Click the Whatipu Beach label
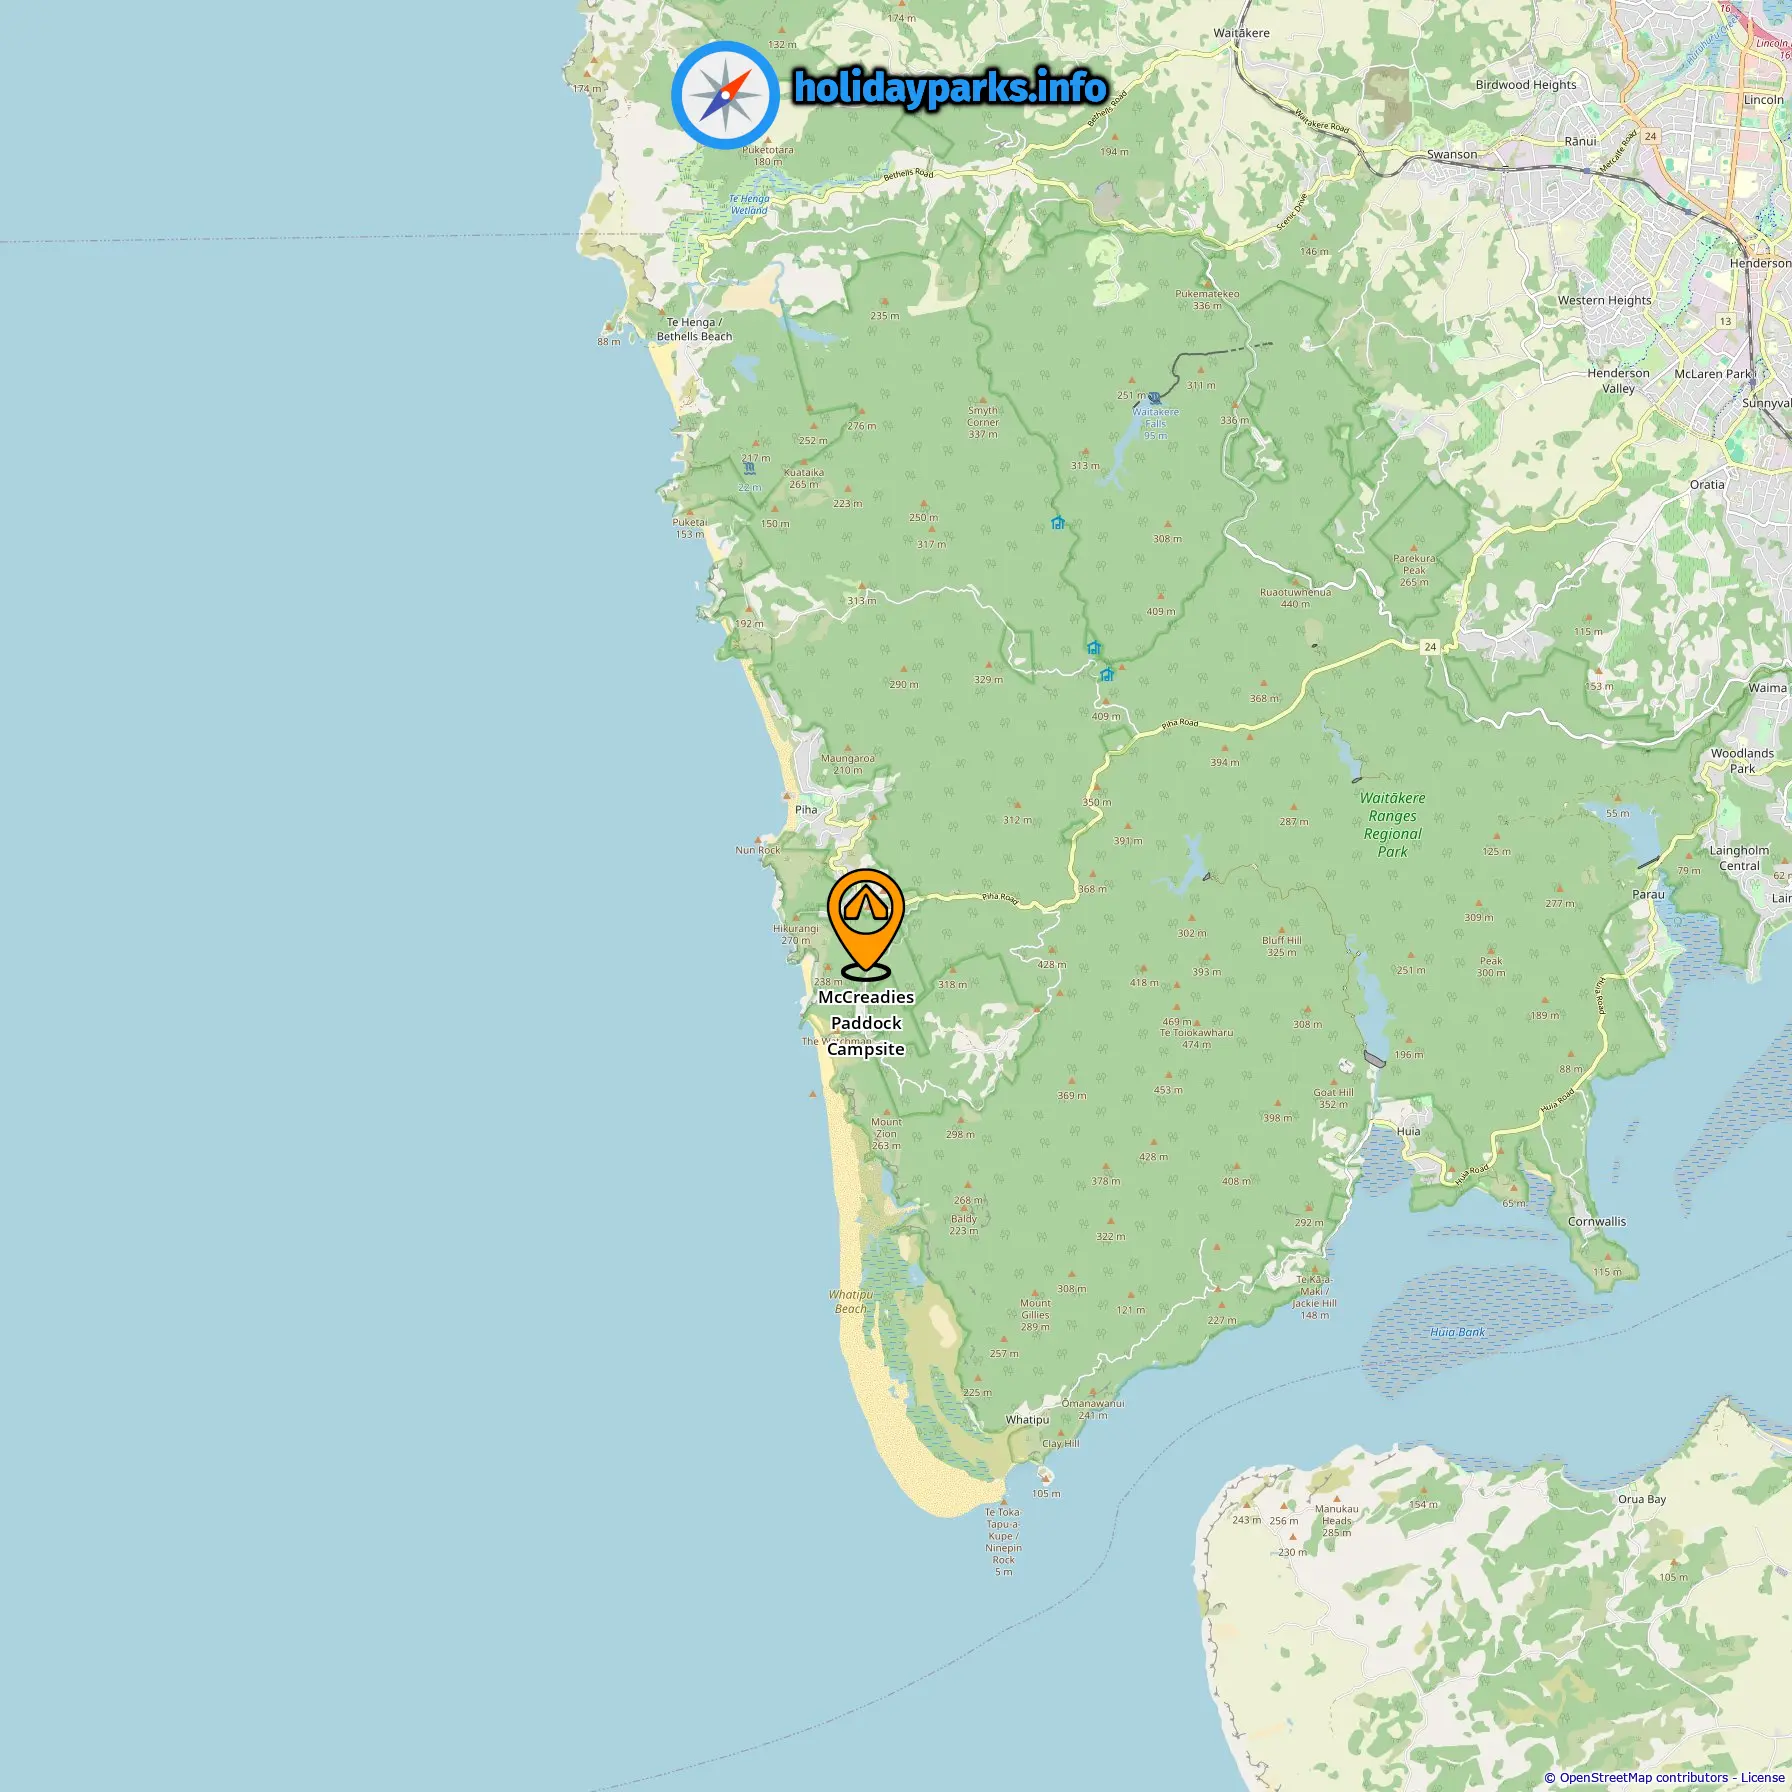1792x1792 pixels. coord(850,1301)
